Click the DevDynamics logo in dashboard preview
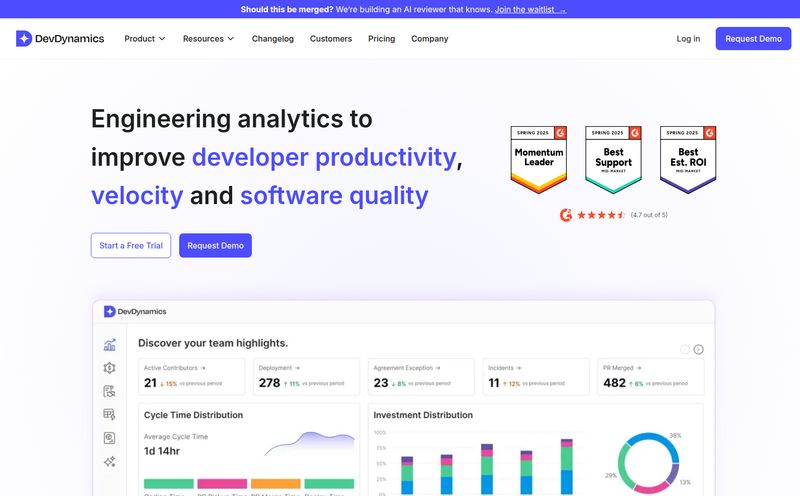Image resolution: width=800 pixels, height=496 pixels. click(x=135, y=311)
